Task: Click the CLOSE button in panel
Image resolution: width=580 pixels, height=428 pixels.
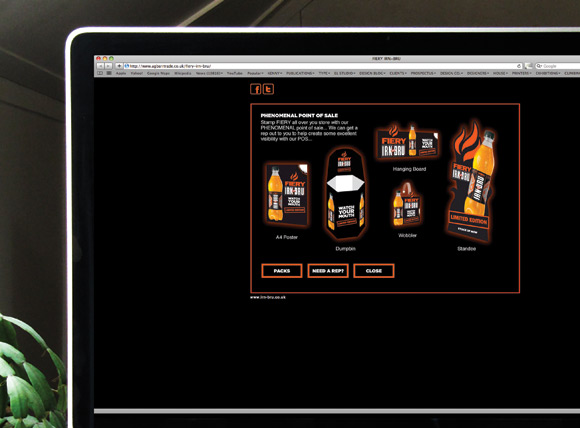Action: coord(374,271)
